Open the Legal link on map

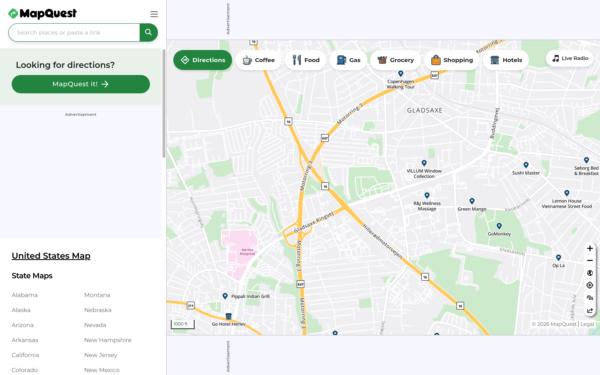pos(587,324)
